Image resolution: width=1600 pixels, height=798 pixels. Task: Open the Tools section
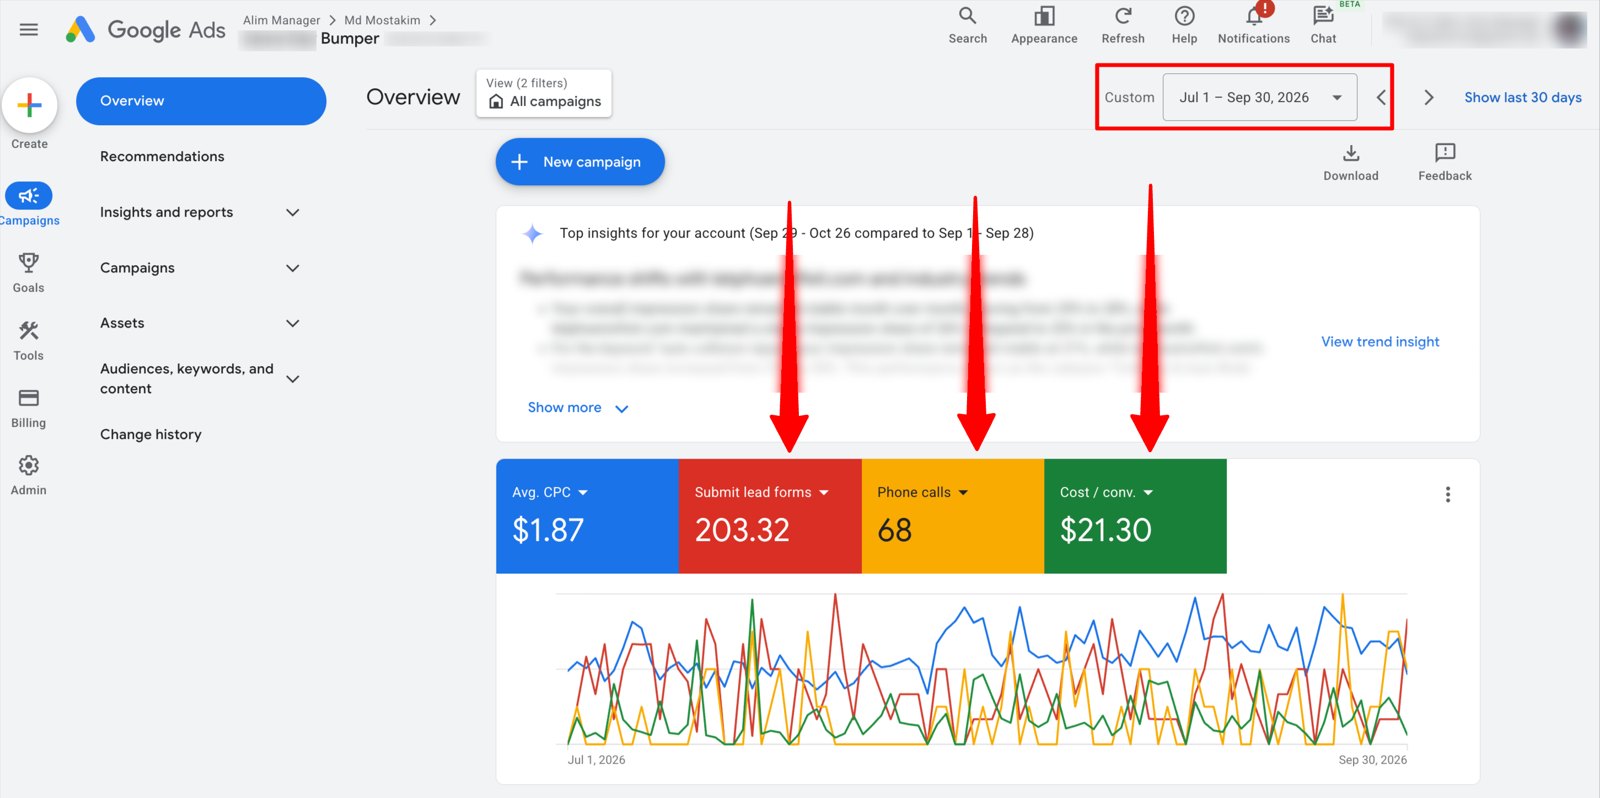(29, 340)
